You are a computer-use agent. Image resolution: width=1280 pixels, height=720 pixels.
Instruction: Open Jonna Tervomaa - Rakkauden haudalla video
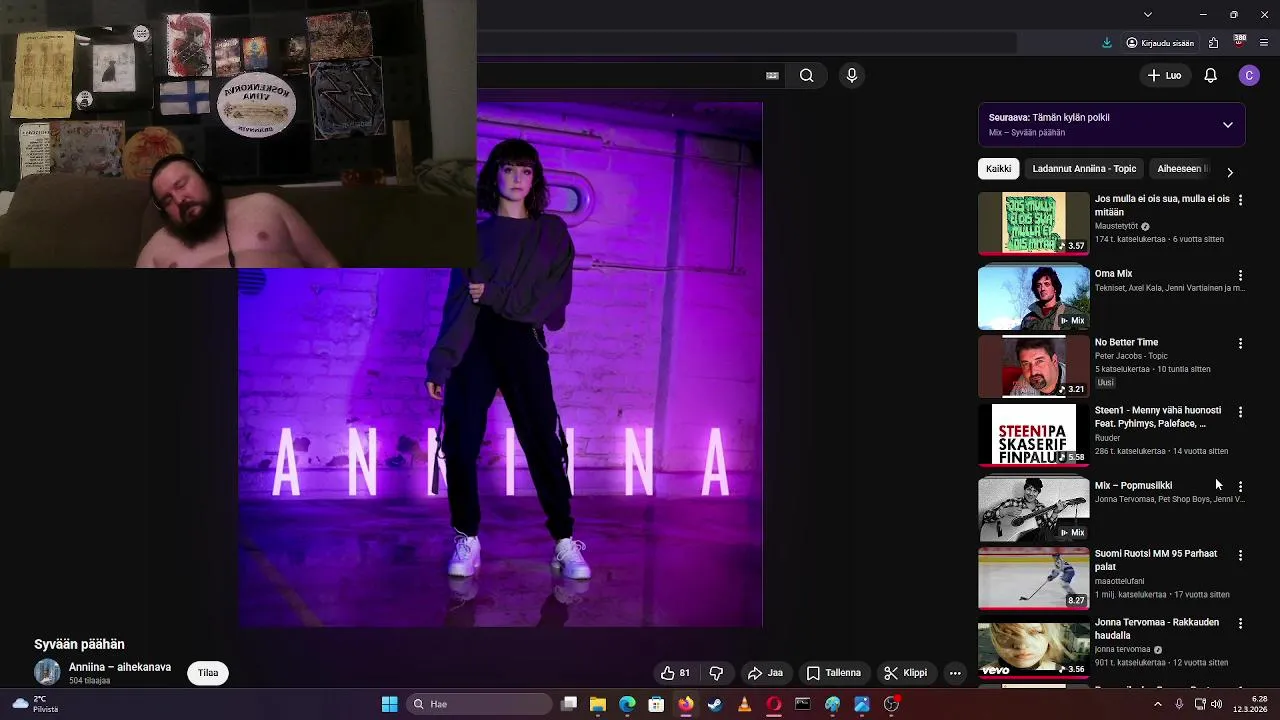(x=1156, y=628)
